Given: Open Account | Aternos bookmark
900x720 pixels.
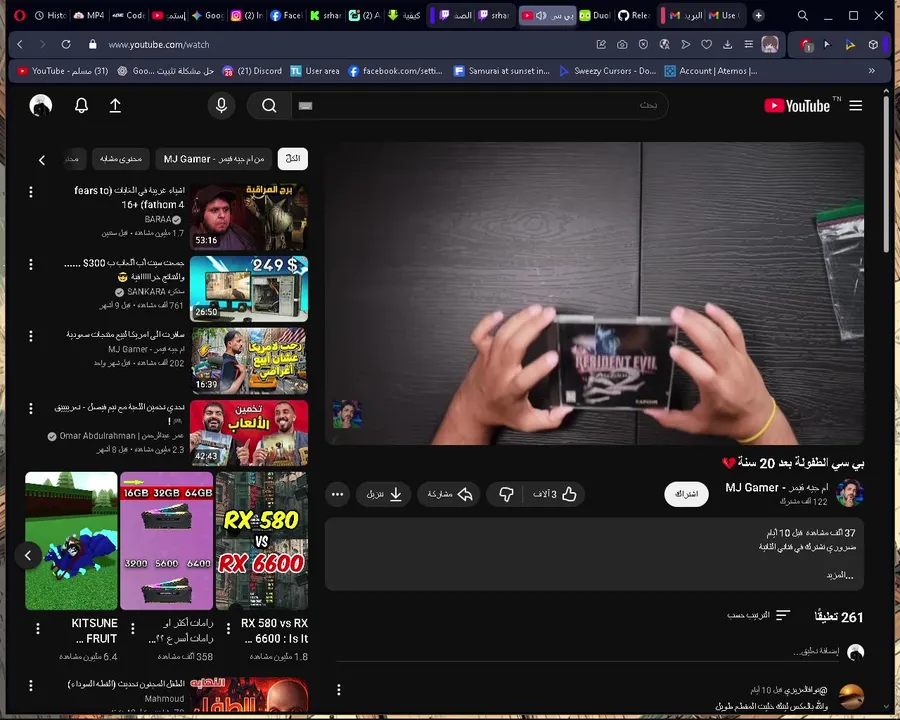Looking at the screenshot, I should point(711,71).
